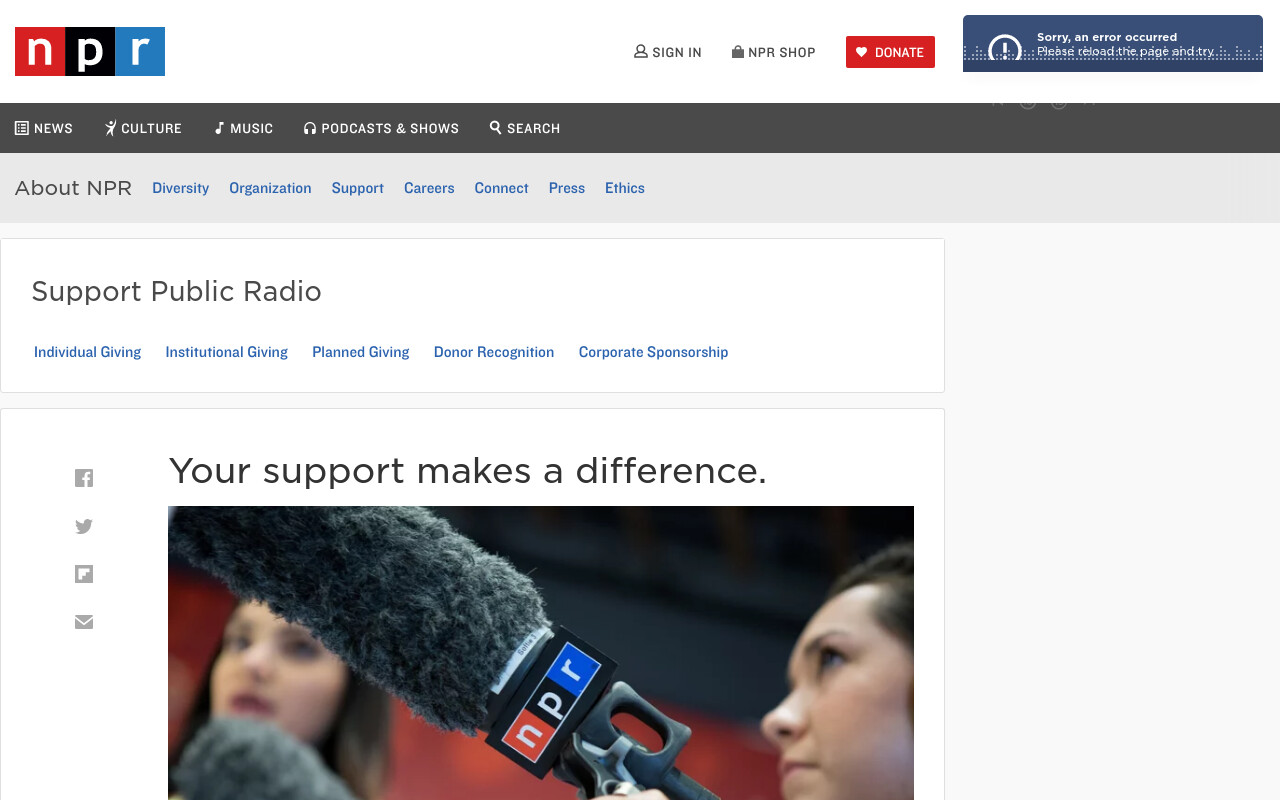Open the About NPR heading link
The image size is (1280, 800).
pyautogui.click(x=73, y=188)
